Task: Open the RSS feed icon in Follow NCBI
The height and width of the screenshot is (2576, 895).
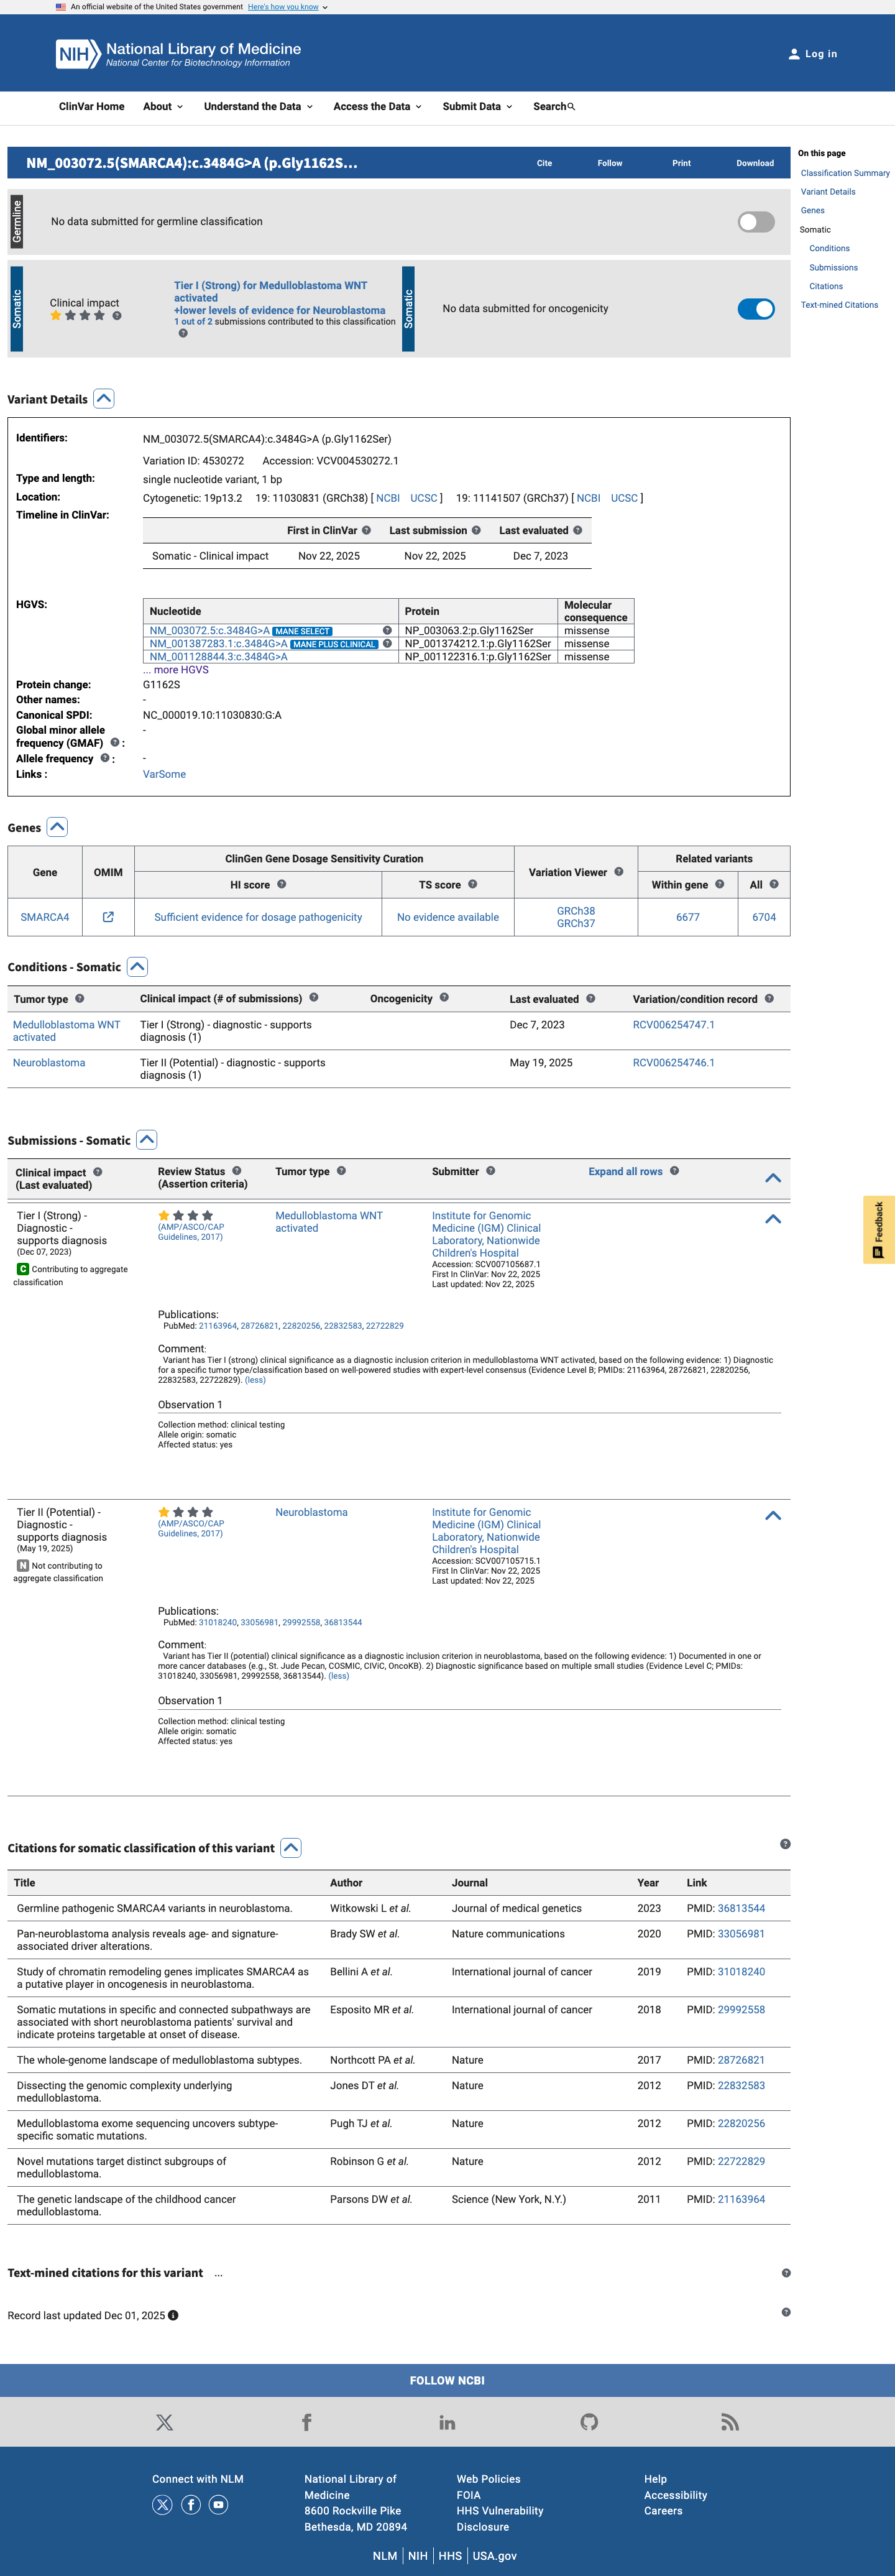Action: 730,2422
